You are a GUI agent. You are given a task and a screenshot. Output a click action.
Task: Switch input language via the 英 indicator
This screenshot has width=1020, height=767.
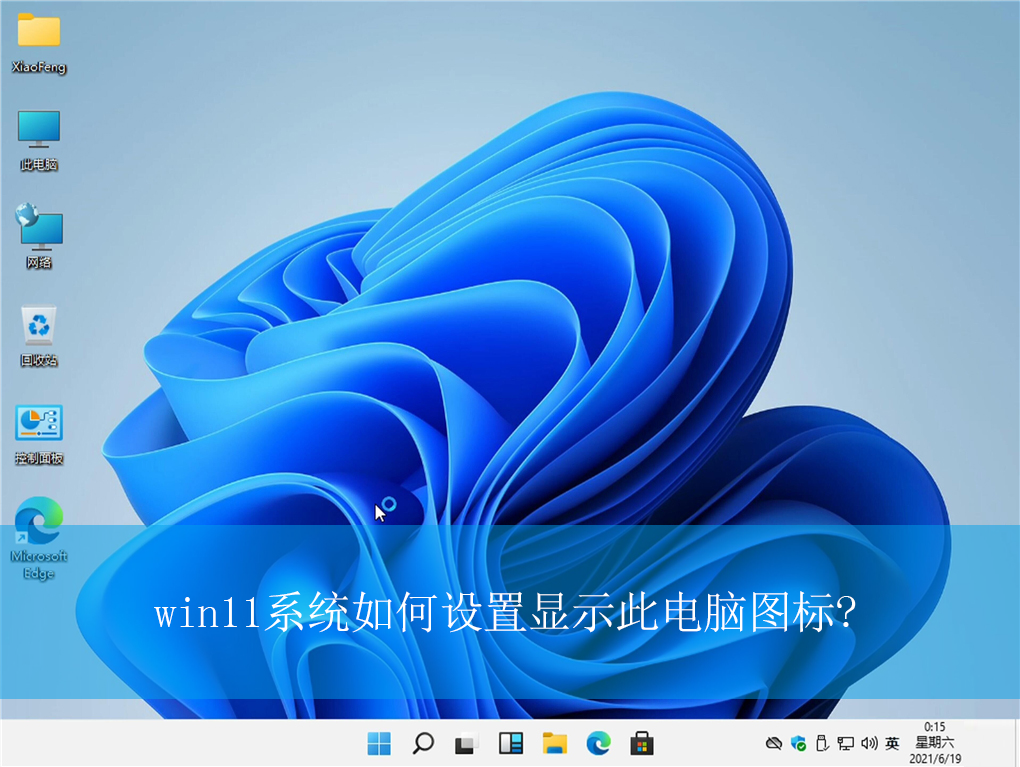[891, 743]
